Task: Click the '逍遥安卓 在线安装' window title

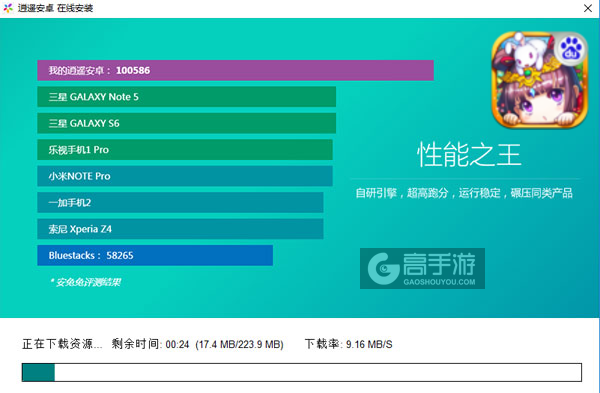Action: pos(55,8)
